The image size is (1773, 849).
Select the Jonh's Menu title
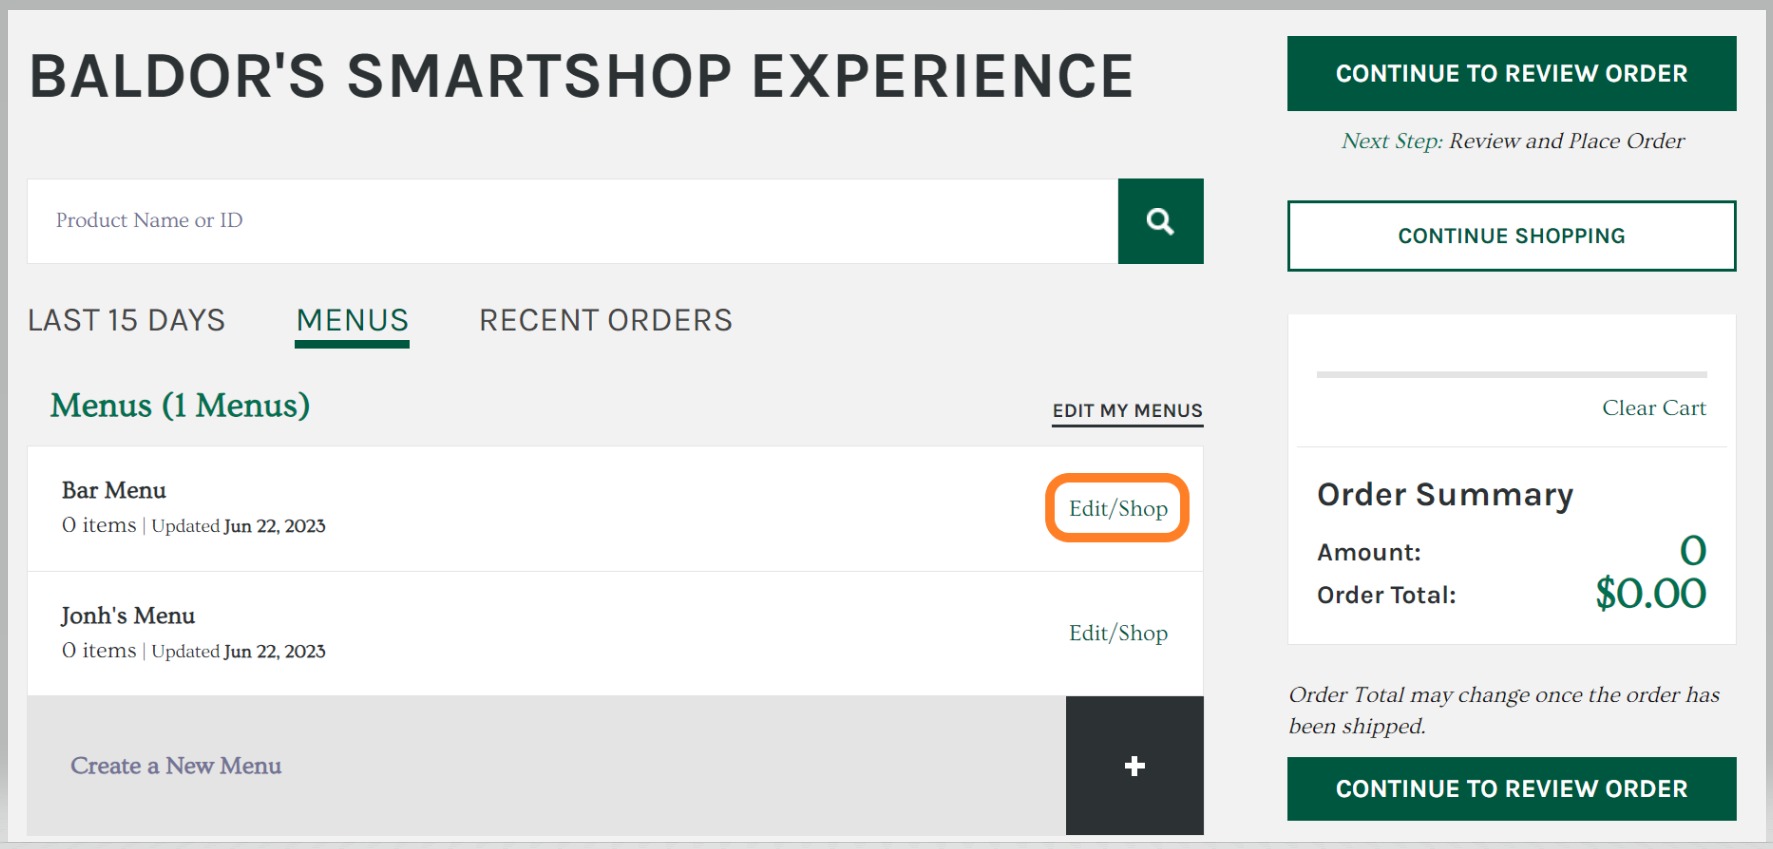click(x=128, y=616)
